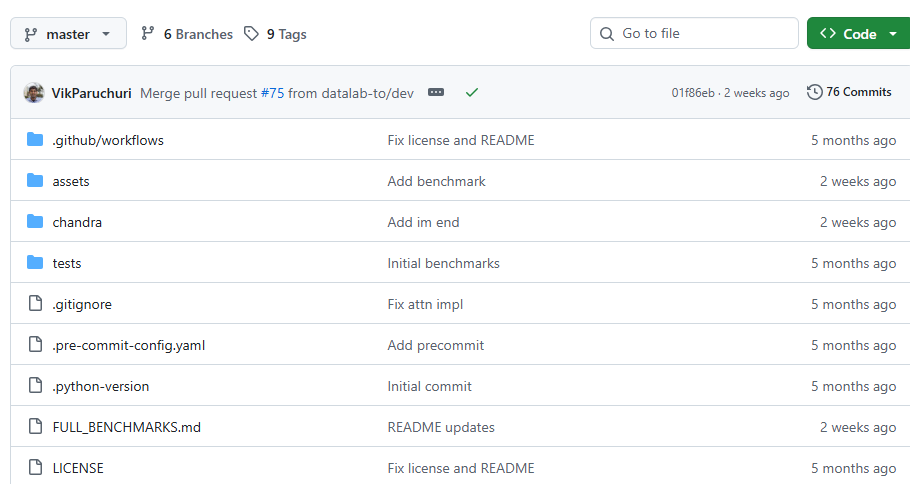Open the .python-version file
The height and width of the screenshot is (484, 910).
101,387
